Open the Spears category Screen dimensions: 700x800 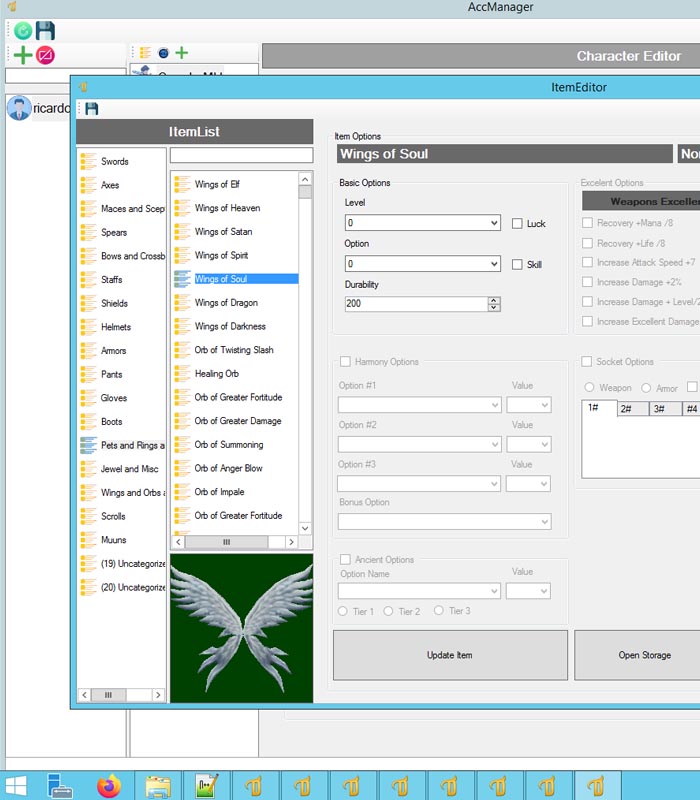114,233
